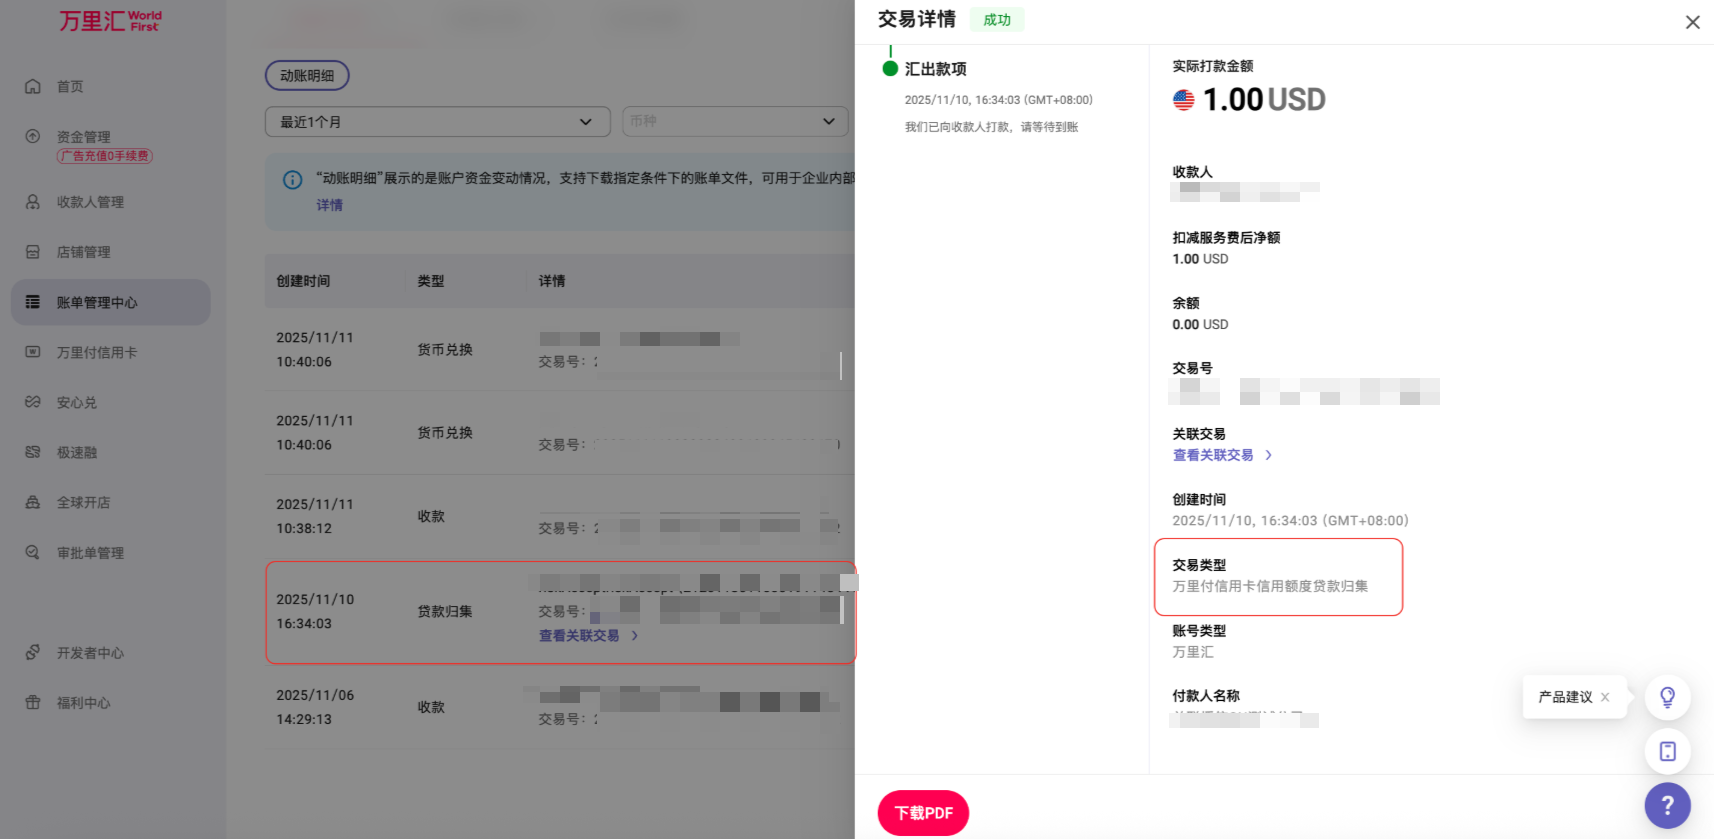Click 查看关联交易 link in details panel
The height and width of the screenshot is (839, 1714).
(x=1213, y=455)
